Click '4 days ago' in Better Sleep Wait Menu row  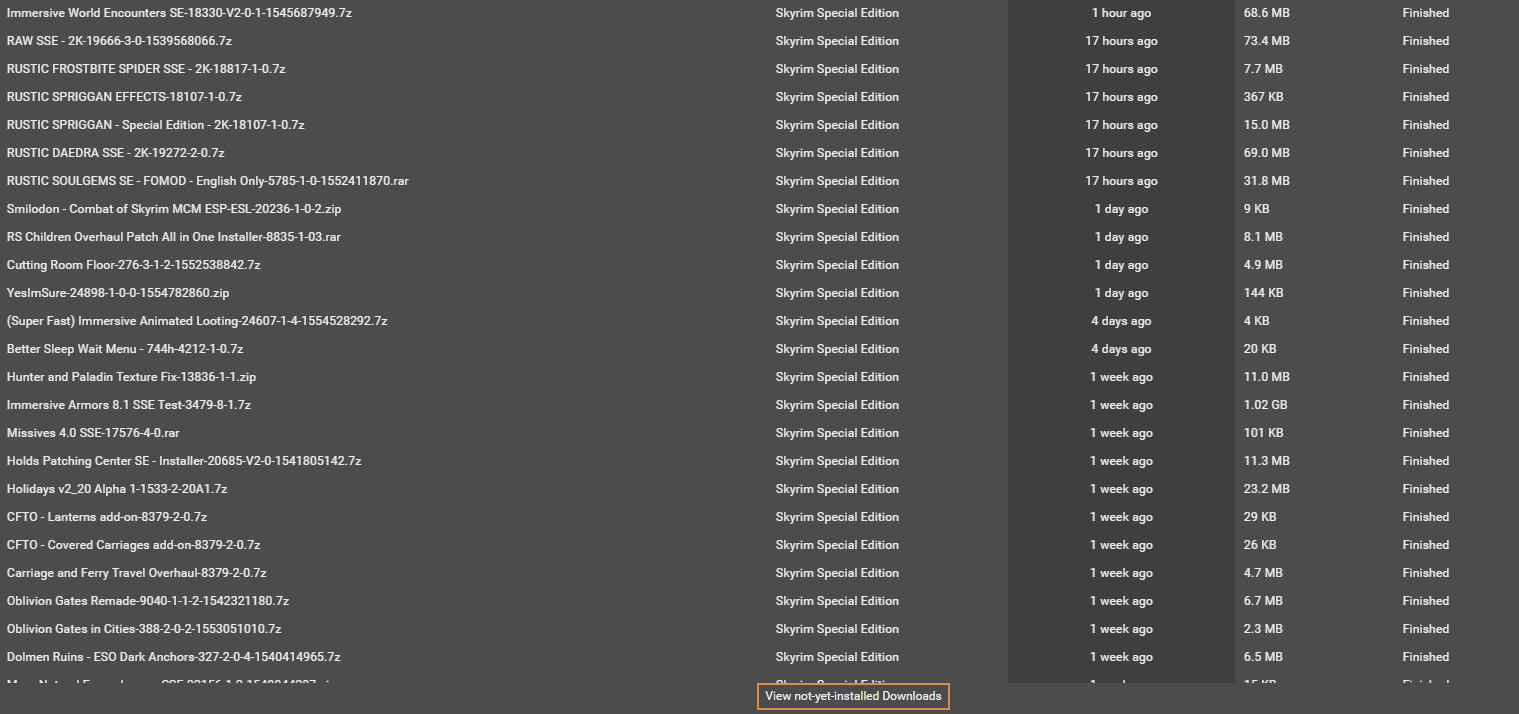pyautogui.click(x=1121, y=349)
